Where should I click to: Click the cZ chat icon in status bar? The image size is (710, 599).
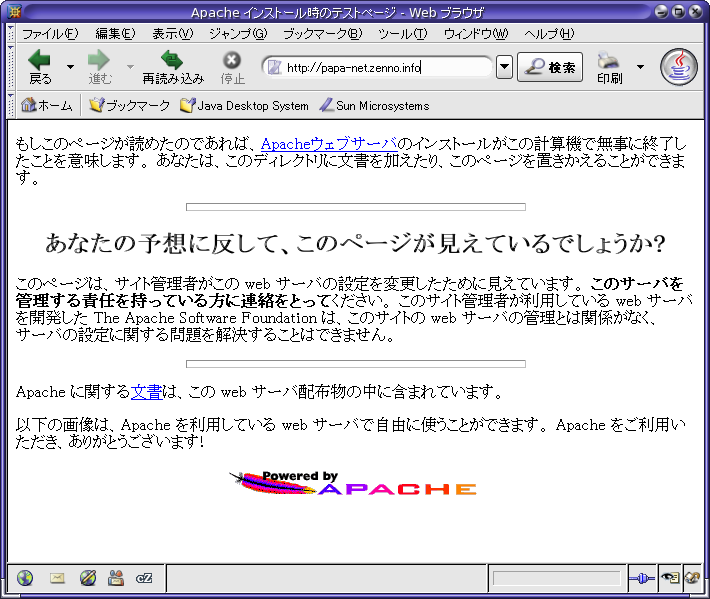pyautogui.click(x=144, y=578)
